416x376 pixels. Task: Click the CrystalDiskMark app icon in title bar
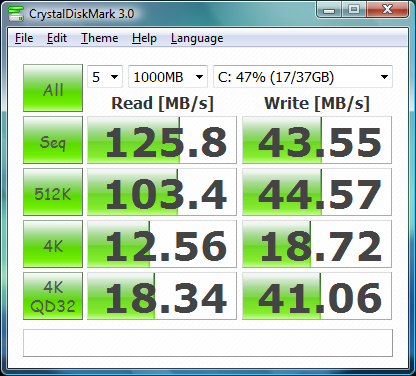[x=16, y=14]
